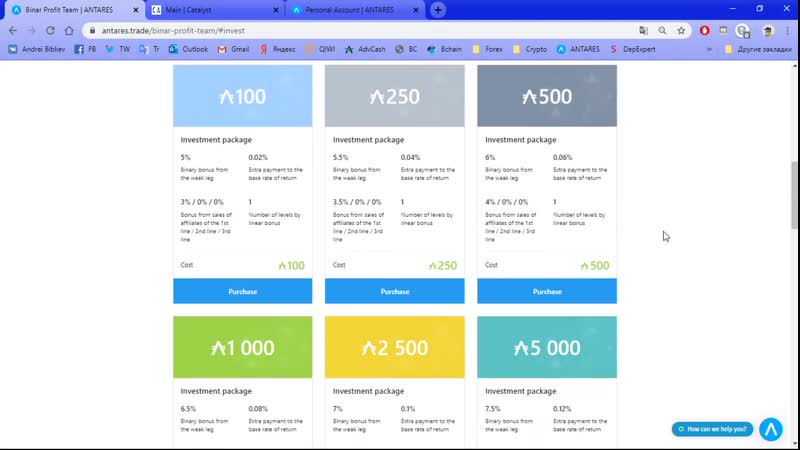This screenshot has height=450, width=800.
Task: Open the zoom magnifier in address bar
Action: [x=662, y=31]
